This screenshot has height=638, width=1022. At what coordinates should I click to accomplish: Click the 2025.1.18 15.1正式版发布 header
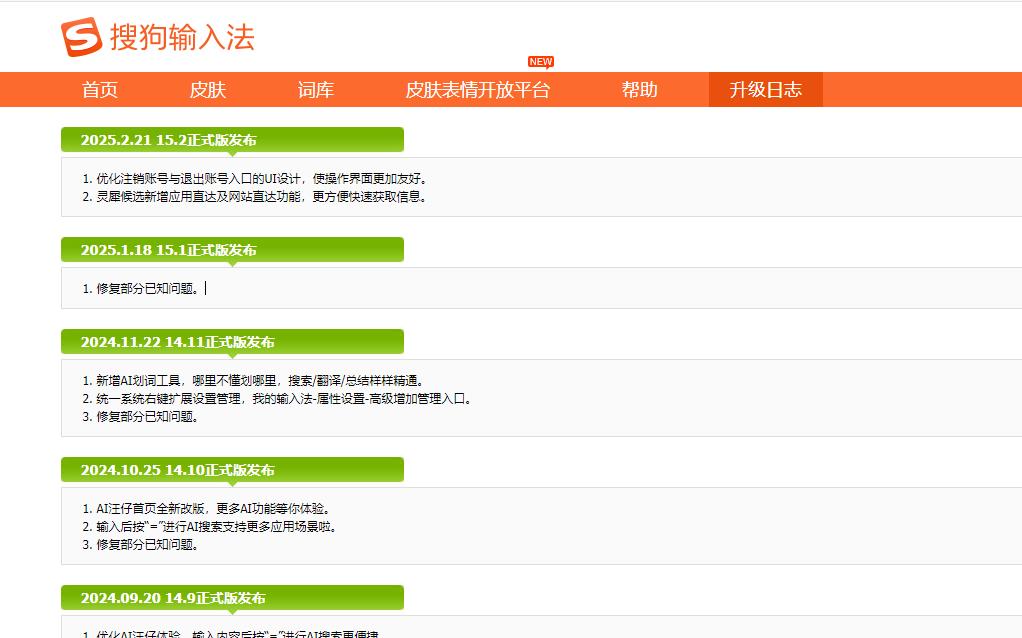tap(233, 250)
